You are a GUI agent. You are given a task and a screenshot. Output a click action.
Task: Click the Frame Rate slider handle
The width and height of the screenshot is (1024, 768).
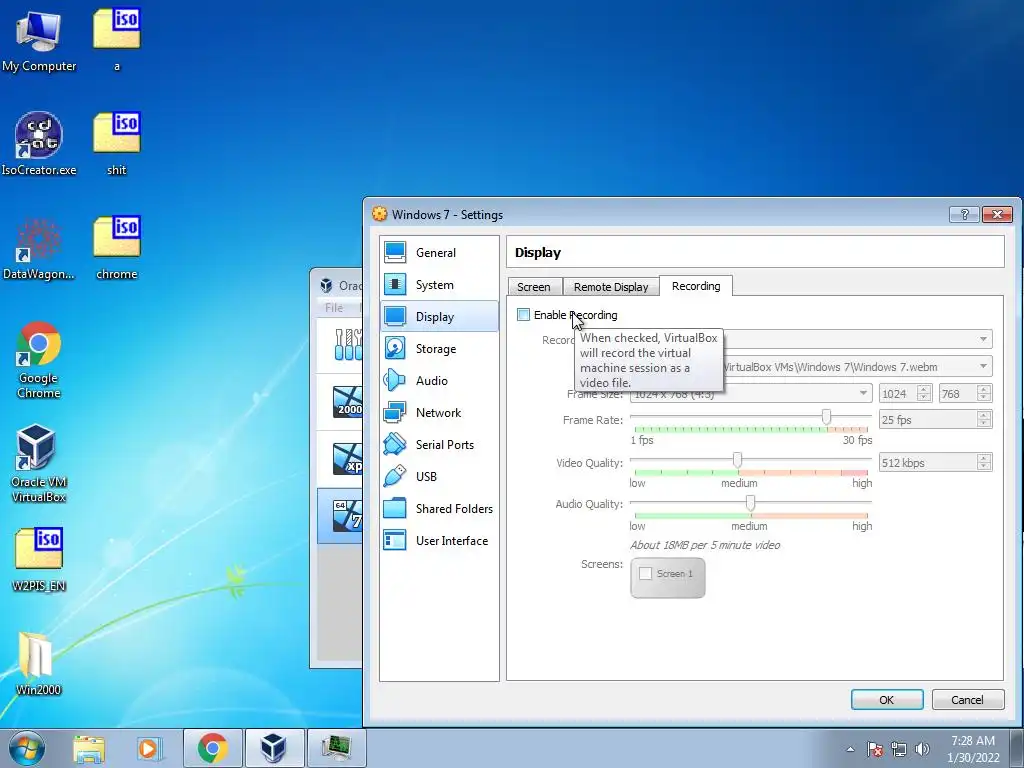(x=826, y=417)
